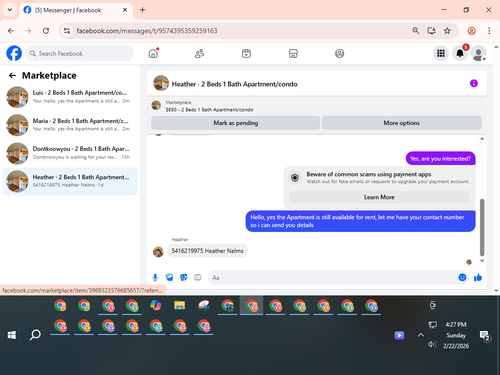Show hidden system tray icons

tap(421, 335)
